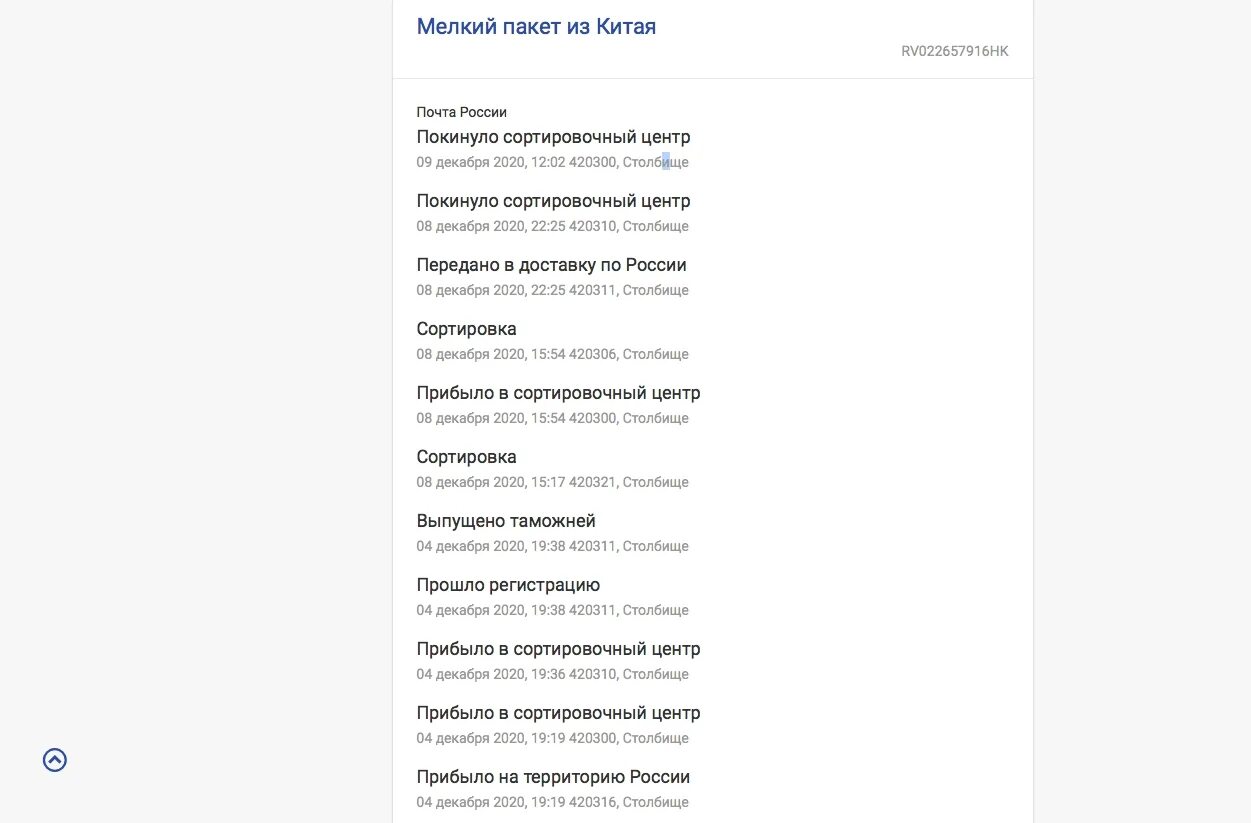Viewport: 1251px width, 823px height.
Task: Click the "Сортировка" status above the 15:54 timestamp
Action: 466,329
